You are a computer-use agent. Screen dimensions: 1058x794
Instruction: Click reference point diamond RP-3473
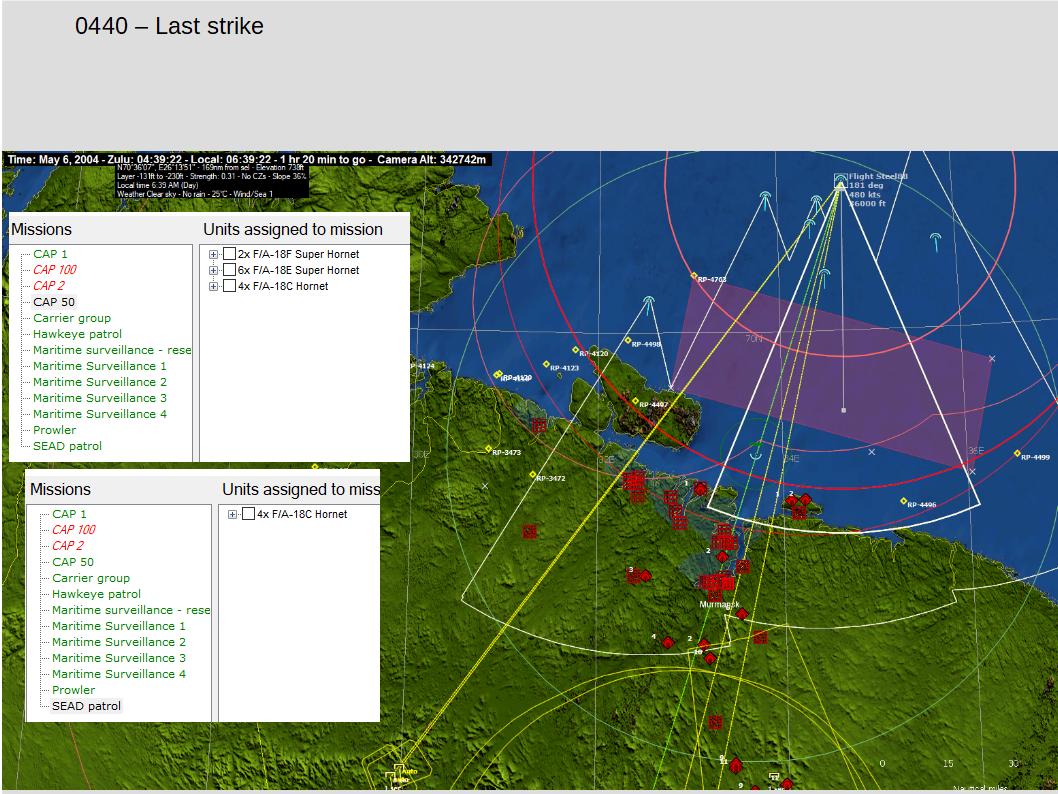point(489,449)
